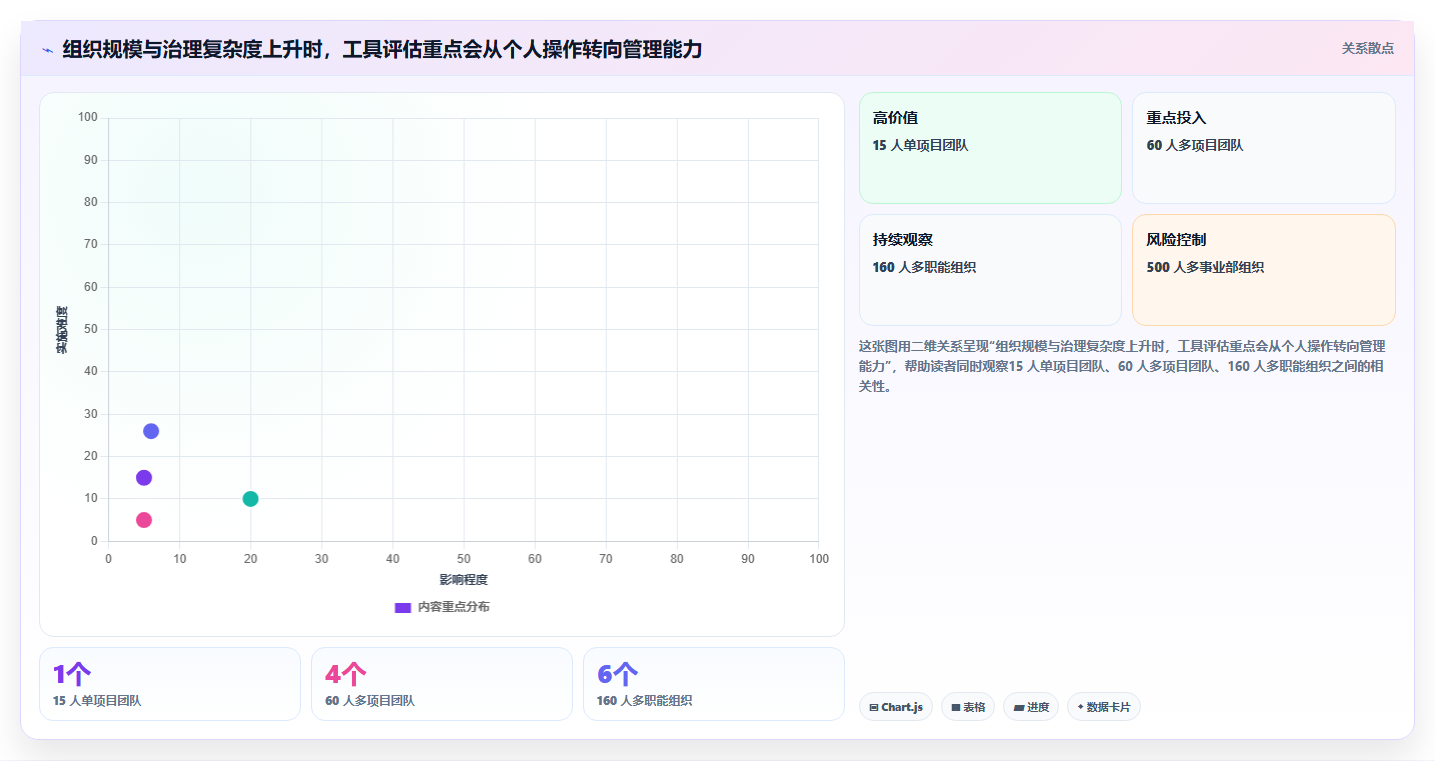Click the 影响程度 x-axis title
1435x761 pixels.
pyautogui.click(x=464, y=580)
